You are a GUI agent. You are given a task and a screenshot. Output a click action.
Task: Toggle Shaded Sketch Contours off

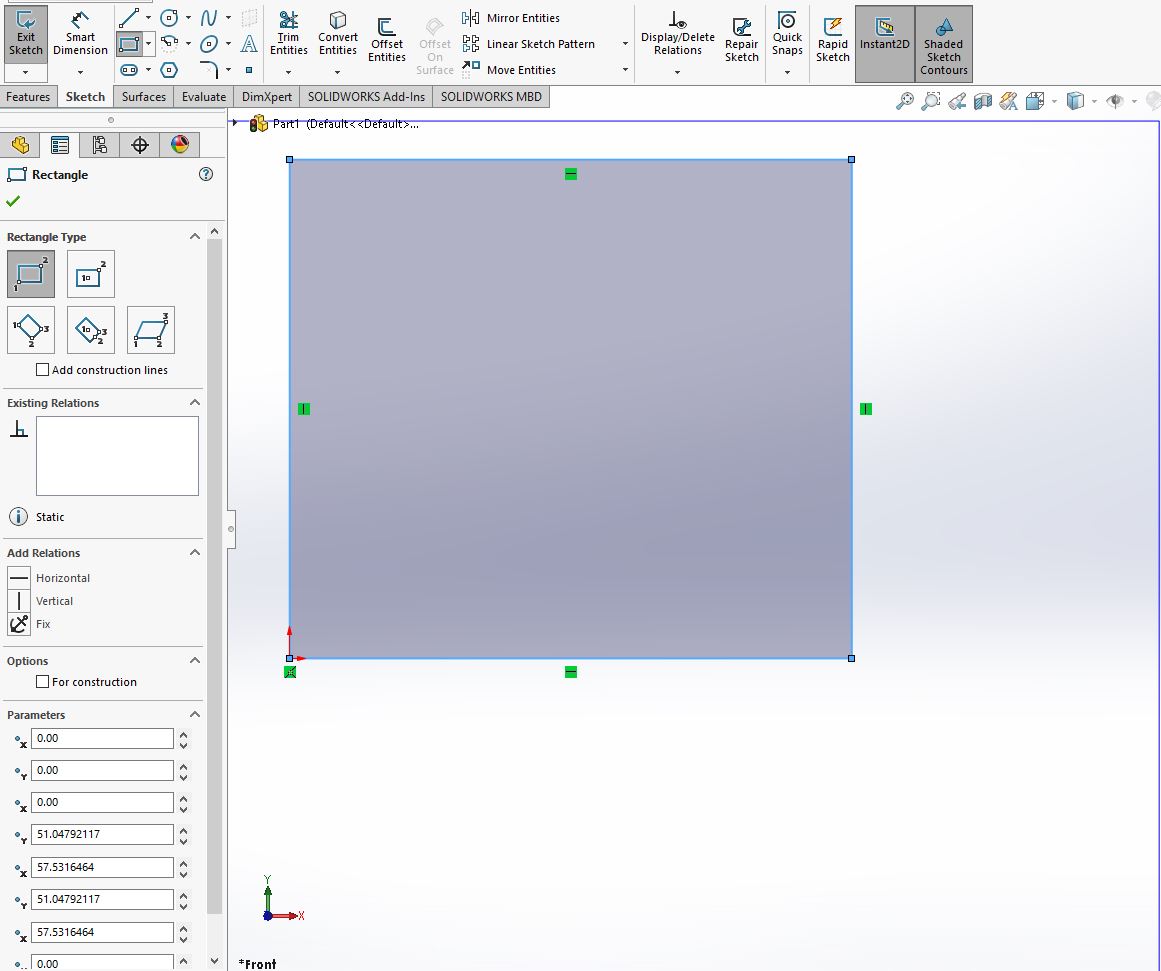point(943,43)
